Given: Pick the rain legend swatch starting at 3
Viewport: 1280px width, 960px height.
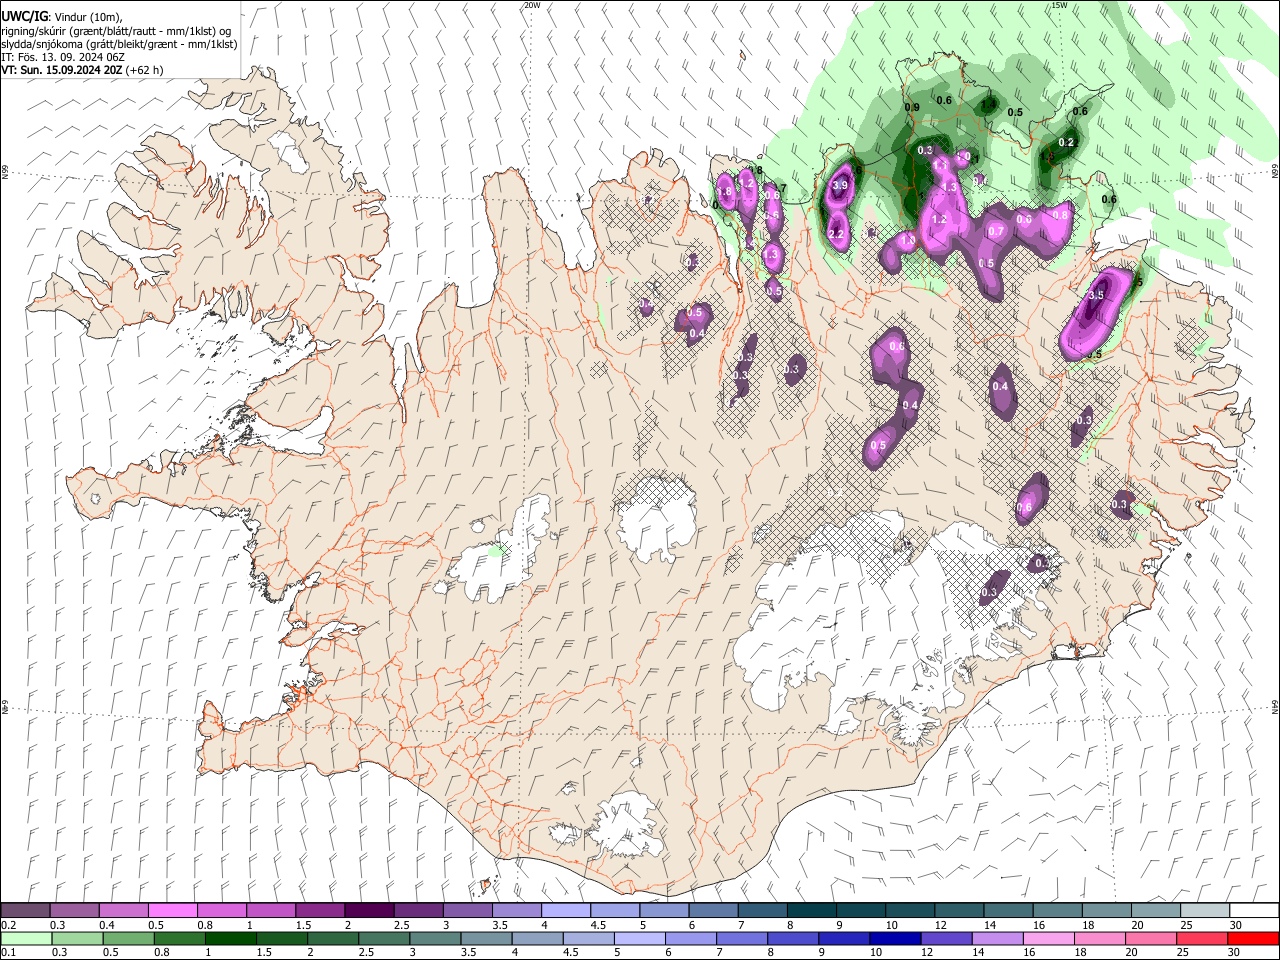Looking at the screenshot, I should tap(434, 939).
